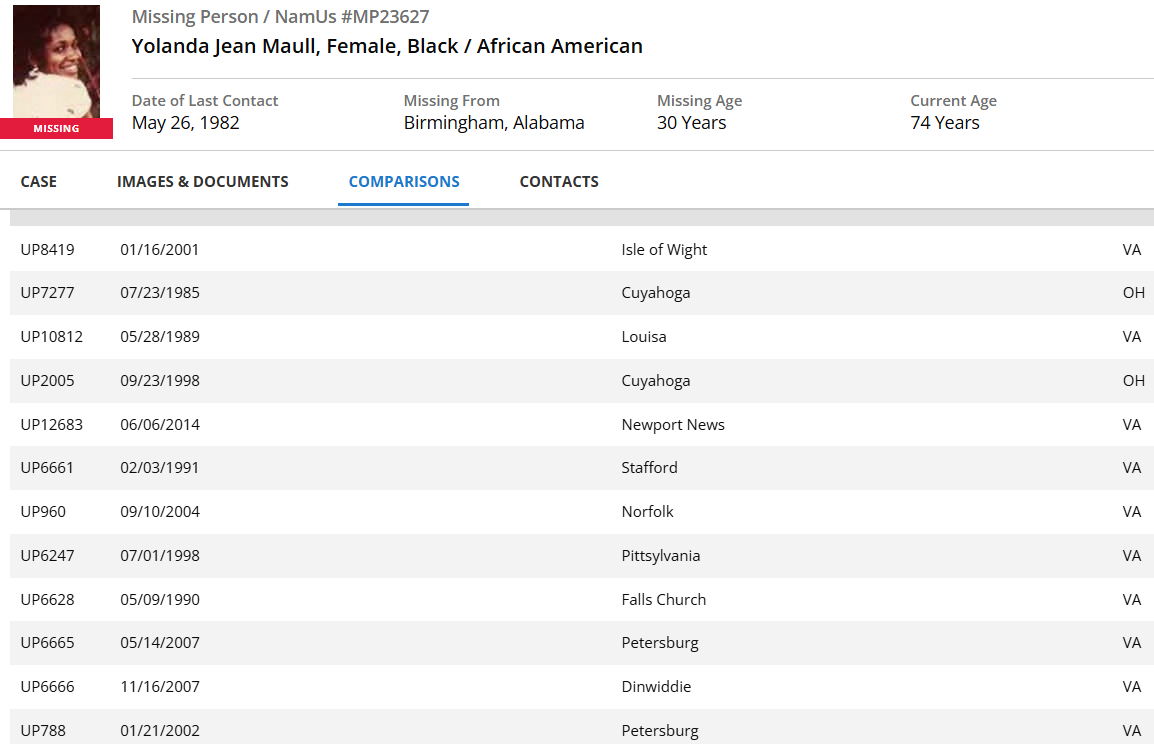This screenshot has width=1154, height=744.
Task: Click the VA state in UP960 row
Action: [x=1131, y=512]
